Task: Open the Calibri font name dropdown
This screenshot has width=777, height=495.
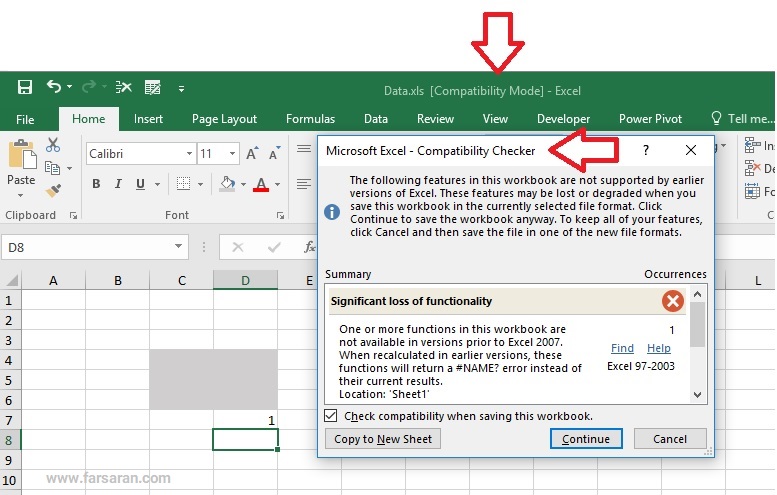Action: pos(189,154)
